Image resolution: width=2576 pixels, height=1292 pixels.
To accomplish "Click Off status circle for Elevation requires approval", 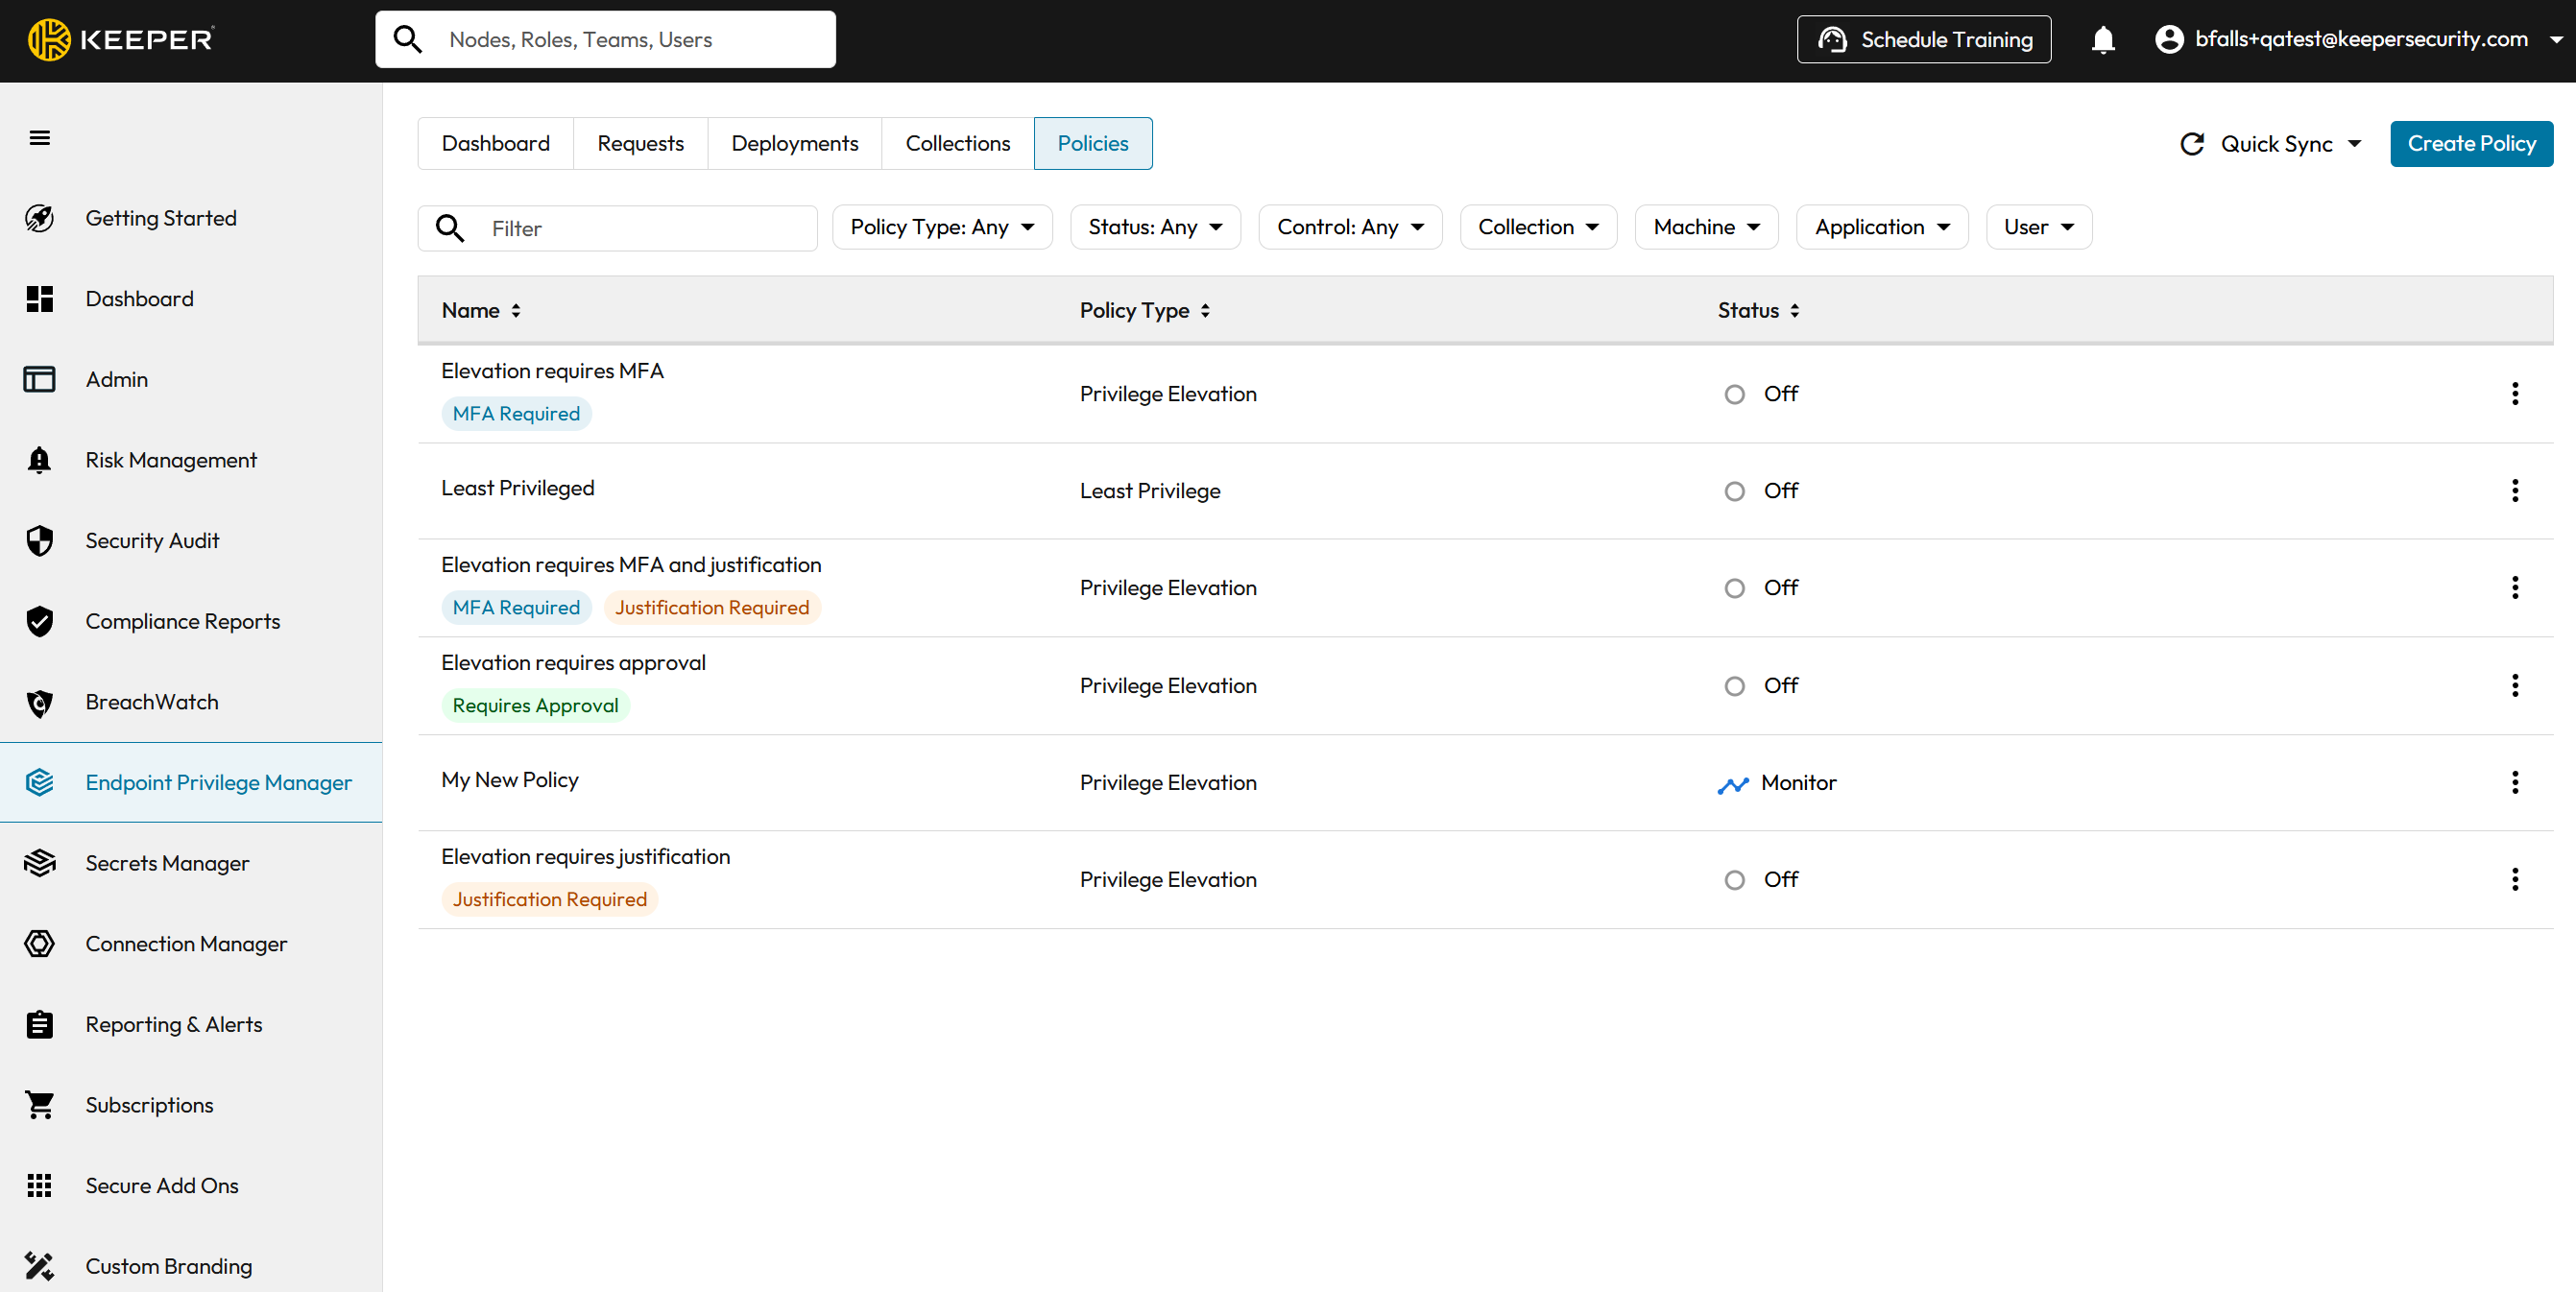I will pos(1734,686).
